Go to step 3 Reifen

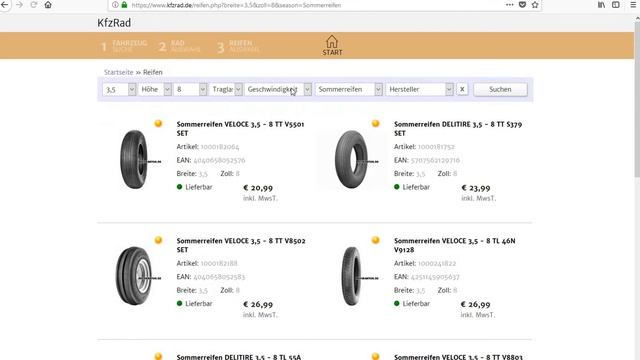(x=238, y=46)
